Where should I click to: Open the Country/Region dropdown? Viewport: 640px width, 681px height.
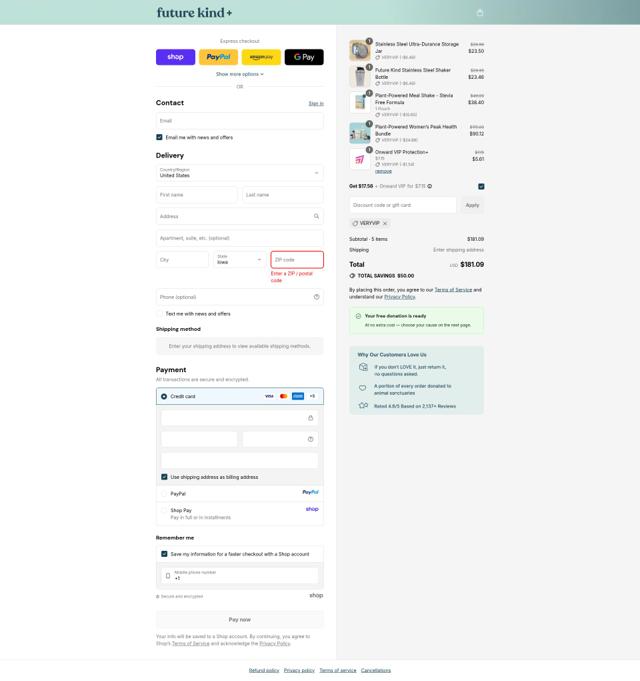240,173
